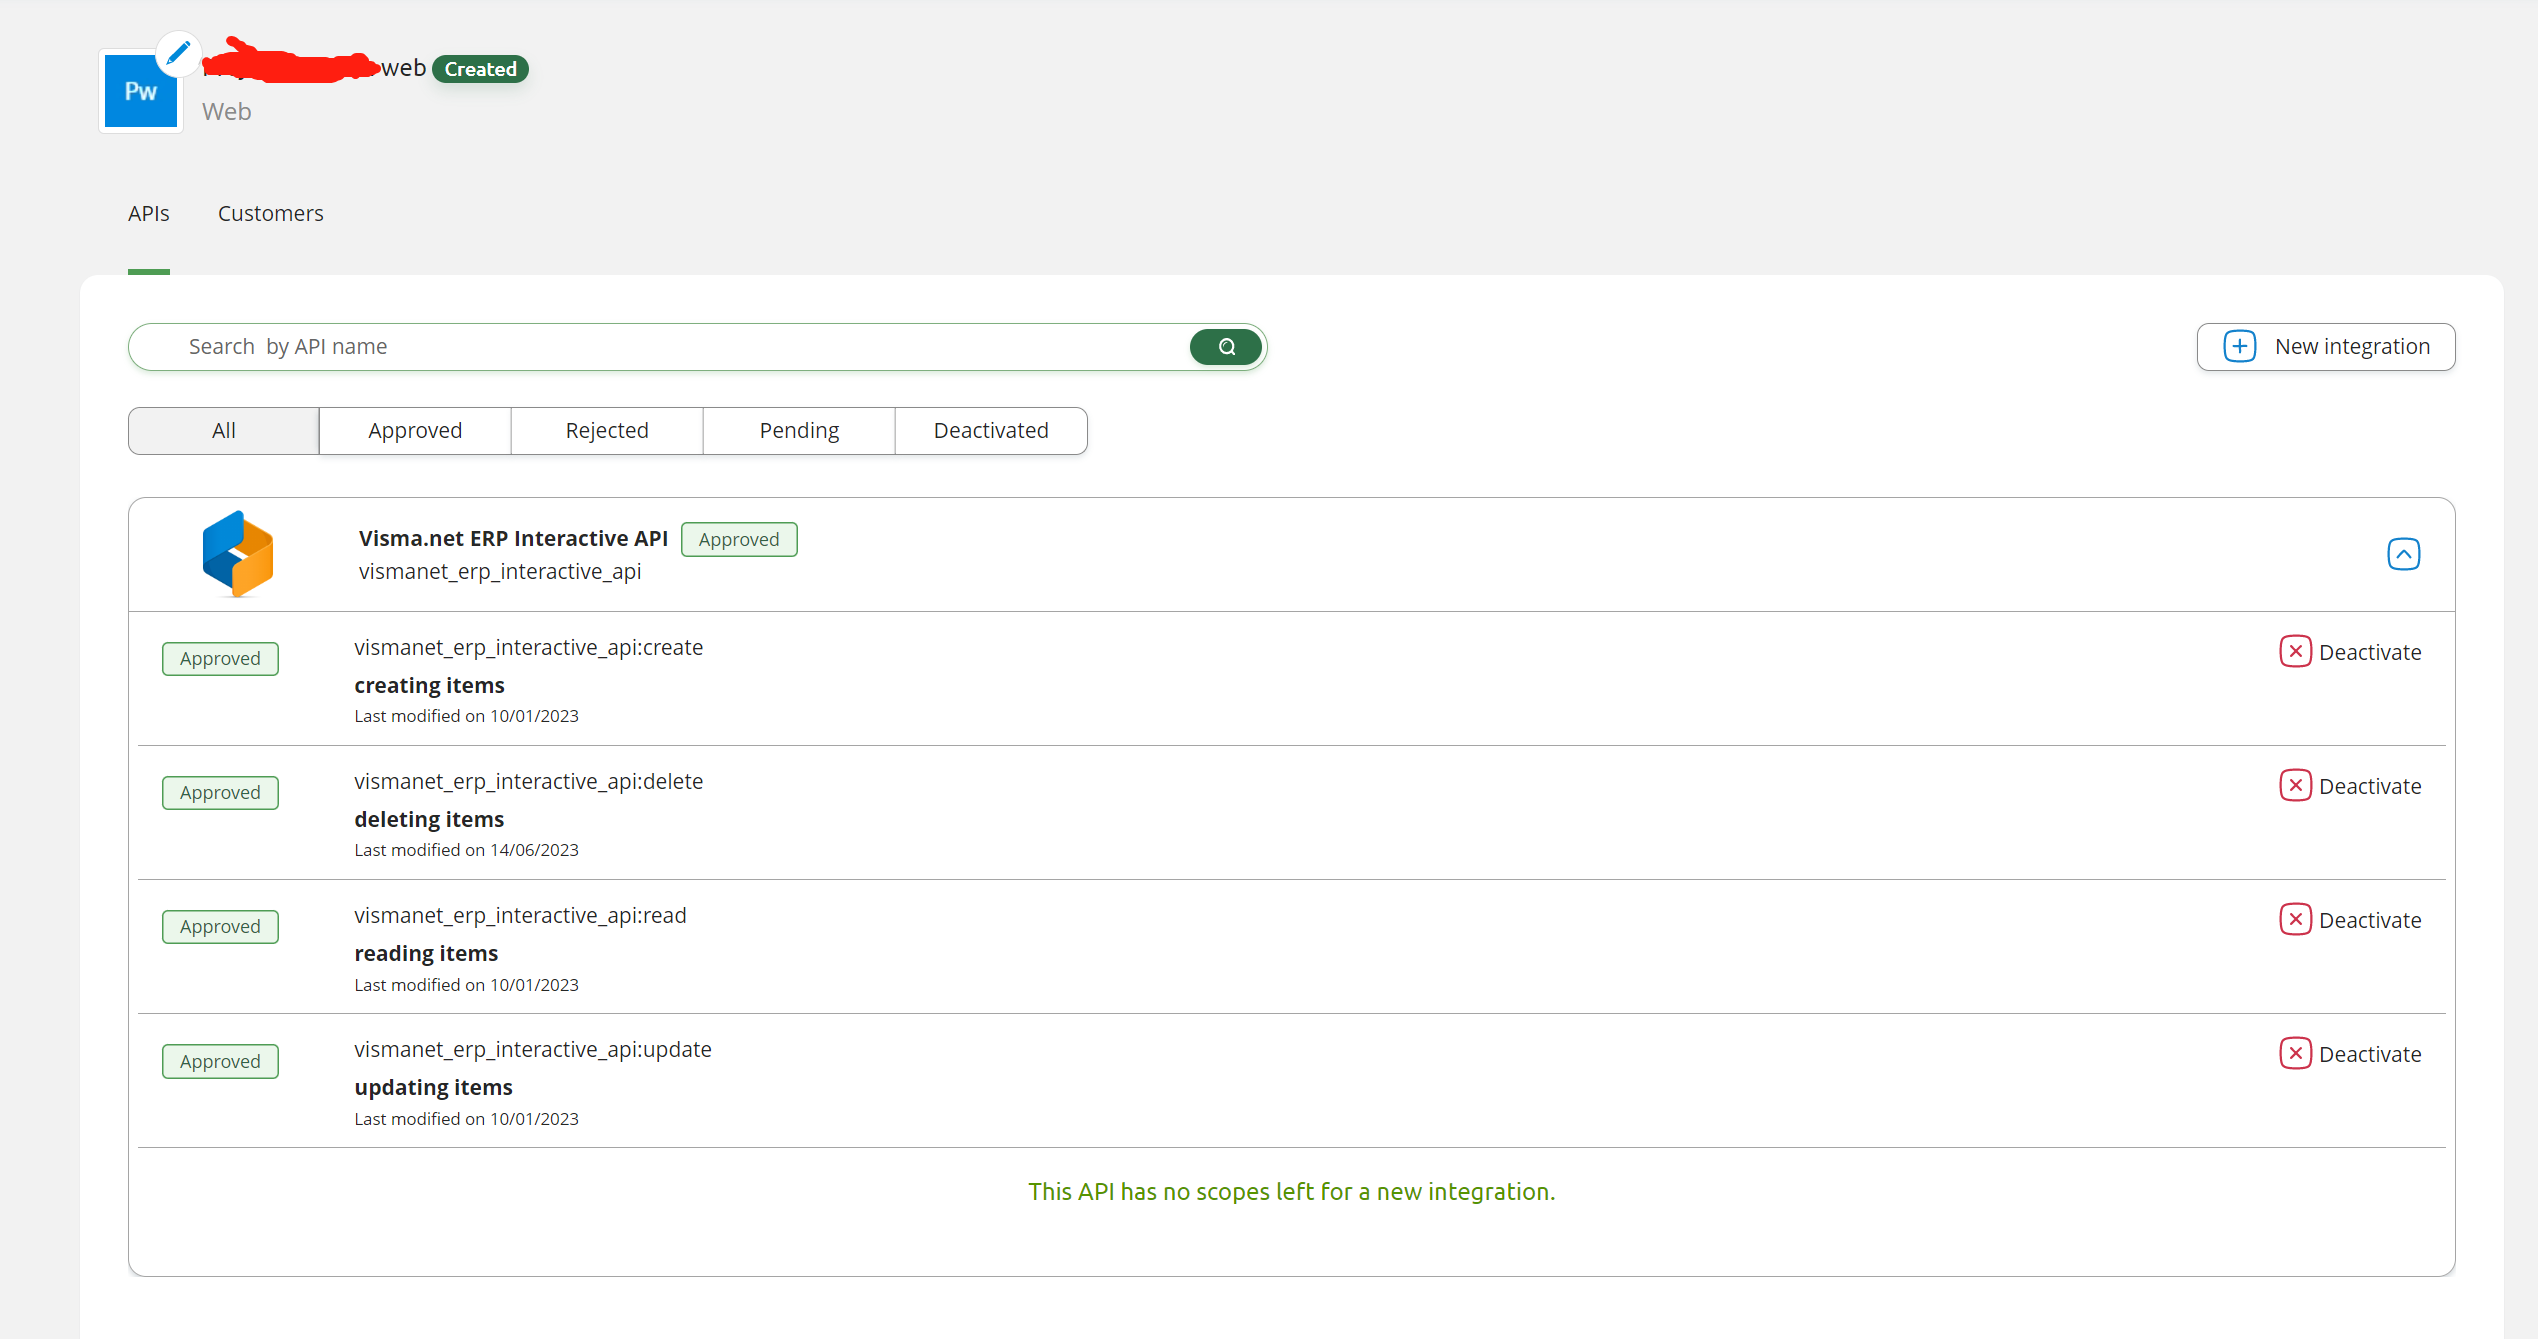Select the Deactivated filter option
The height and width of the screenshot is (1339, 2538).
click(x=990, y=430)
